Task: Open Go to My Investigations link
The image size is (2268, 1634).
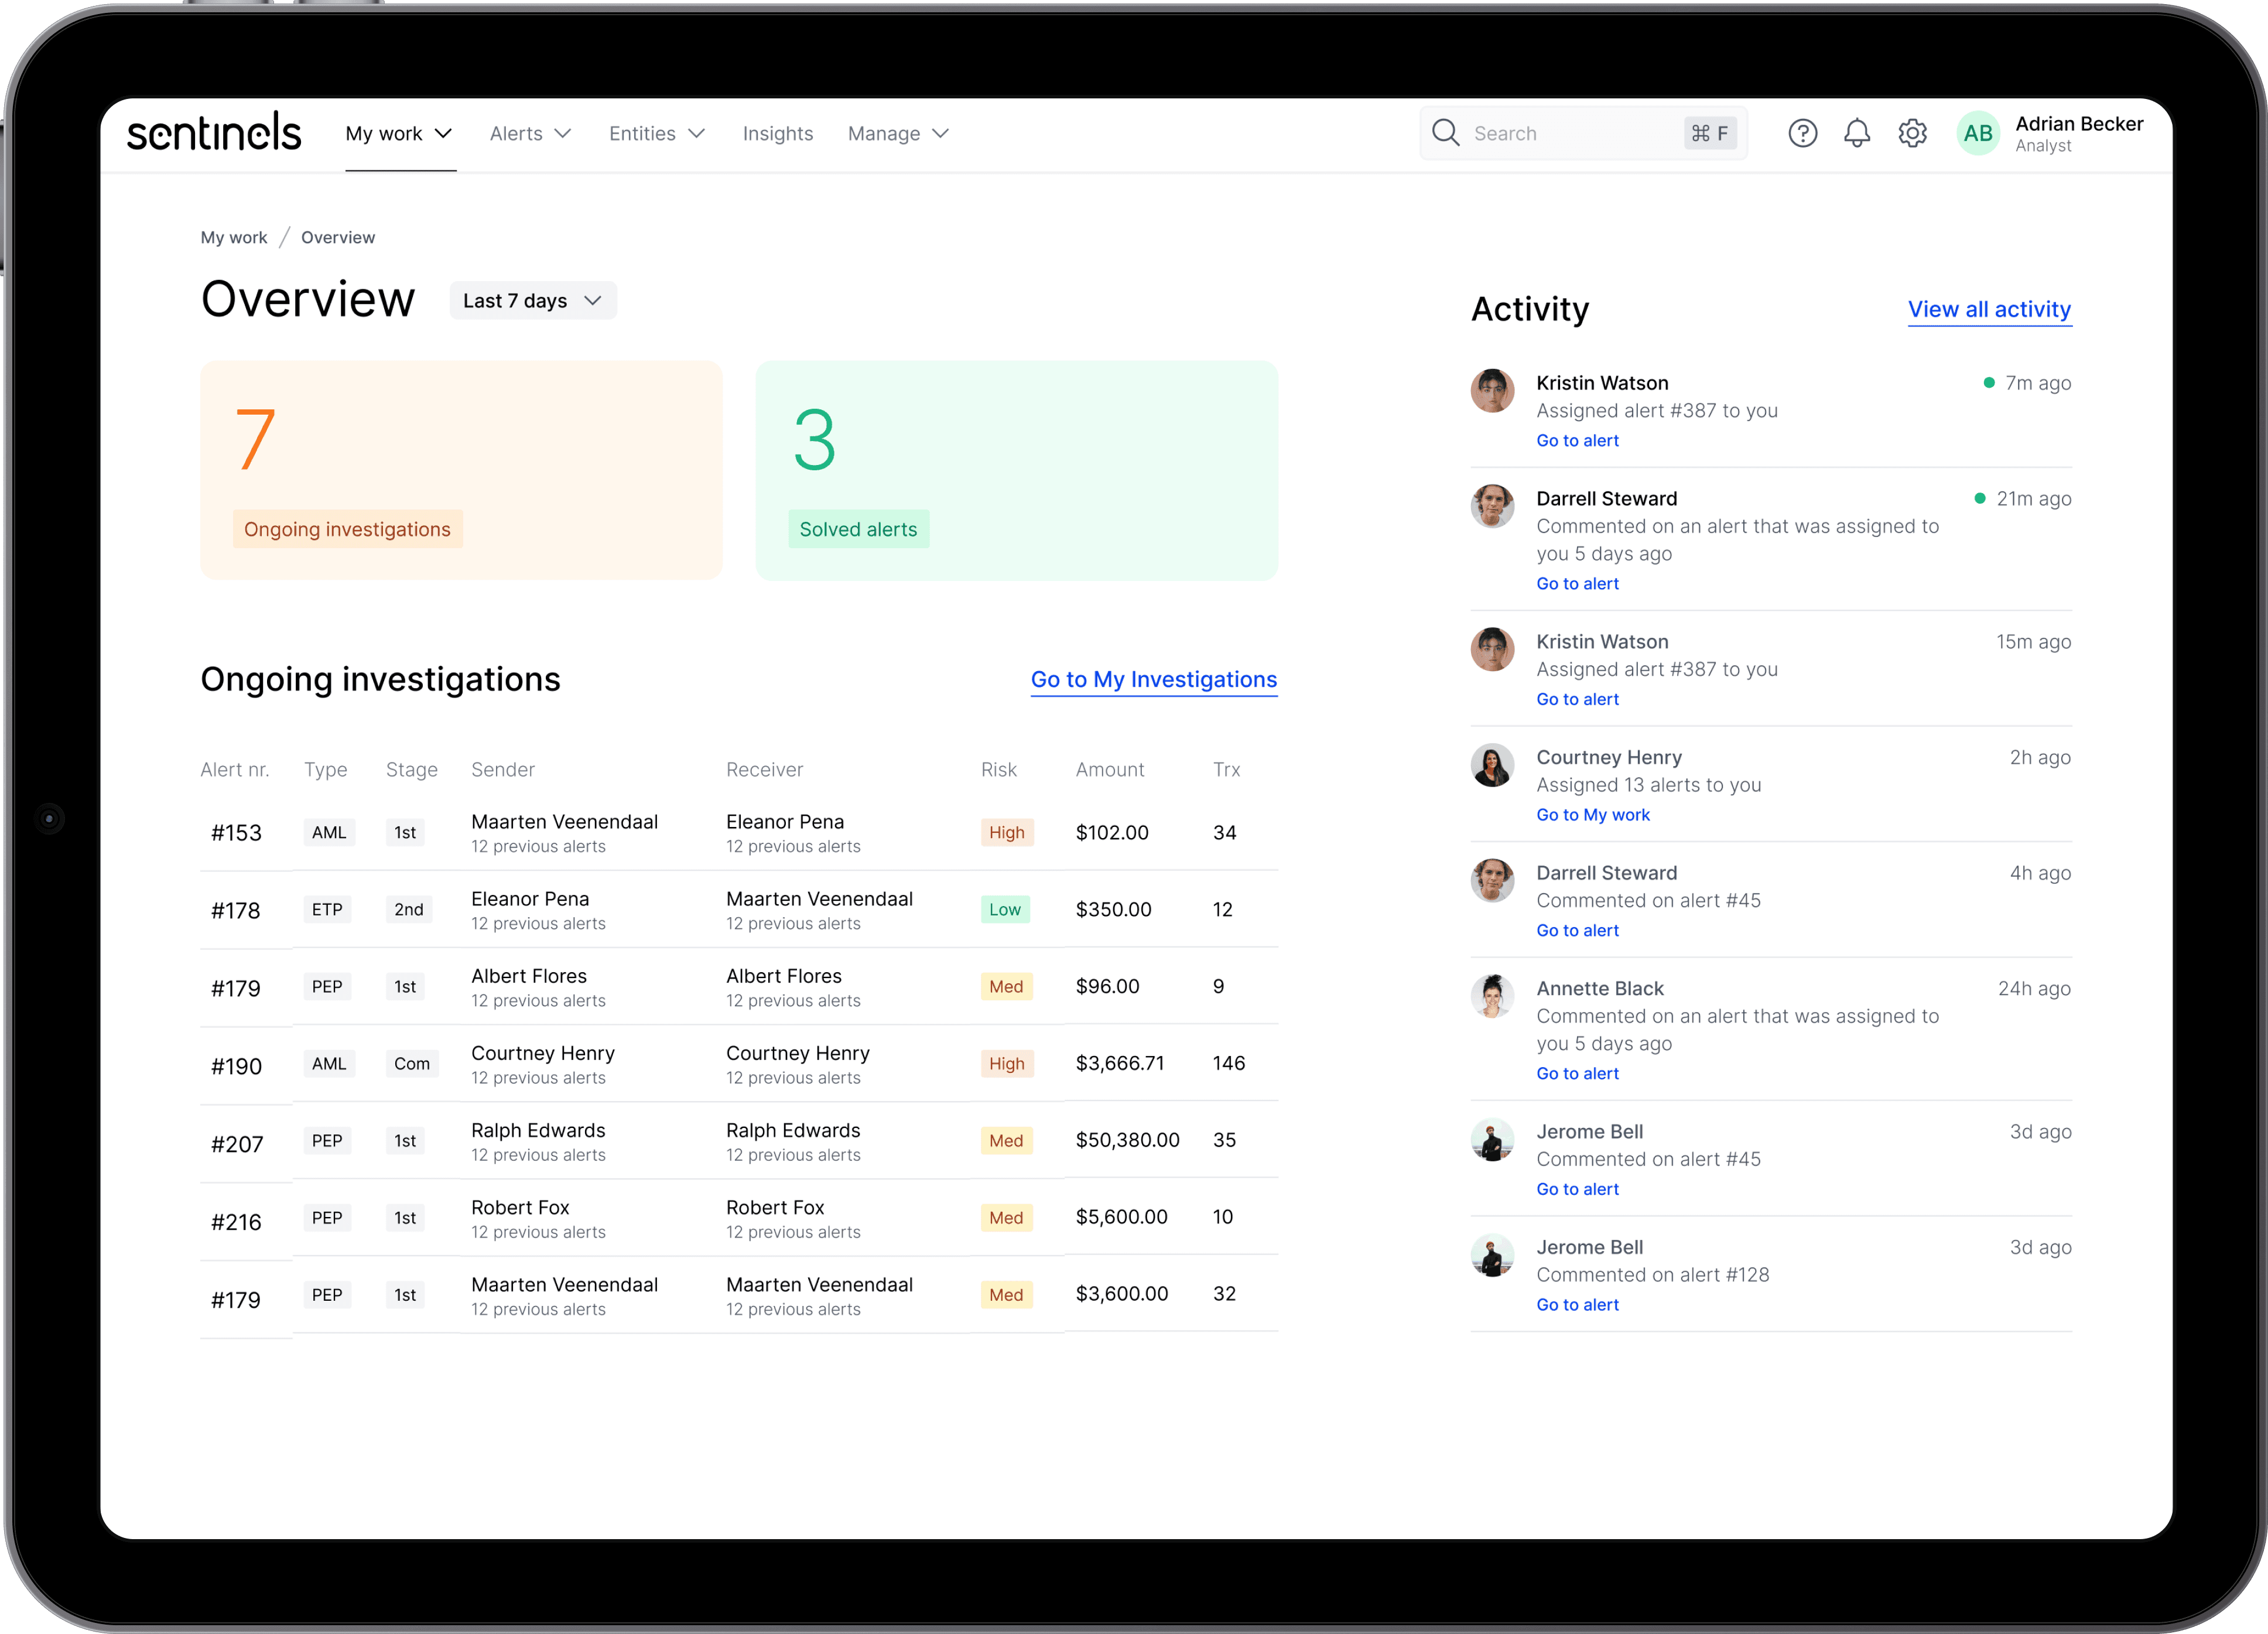Action: click(1153, 679)
